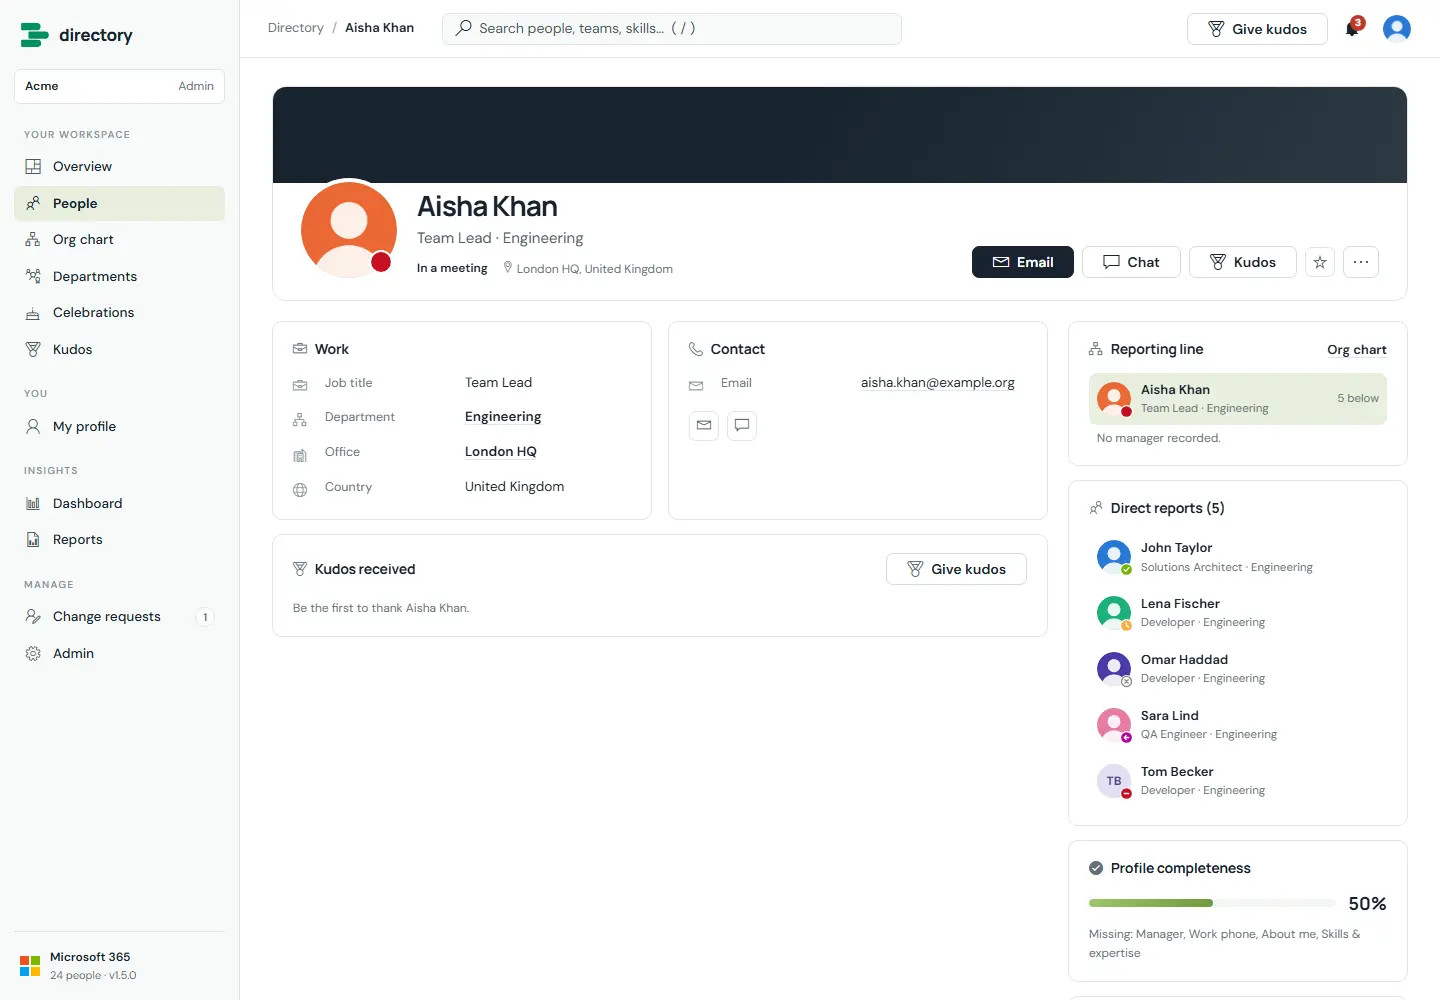
Task: Open John Taylor's avatar in direct reports
Action: click(1114, 556)
